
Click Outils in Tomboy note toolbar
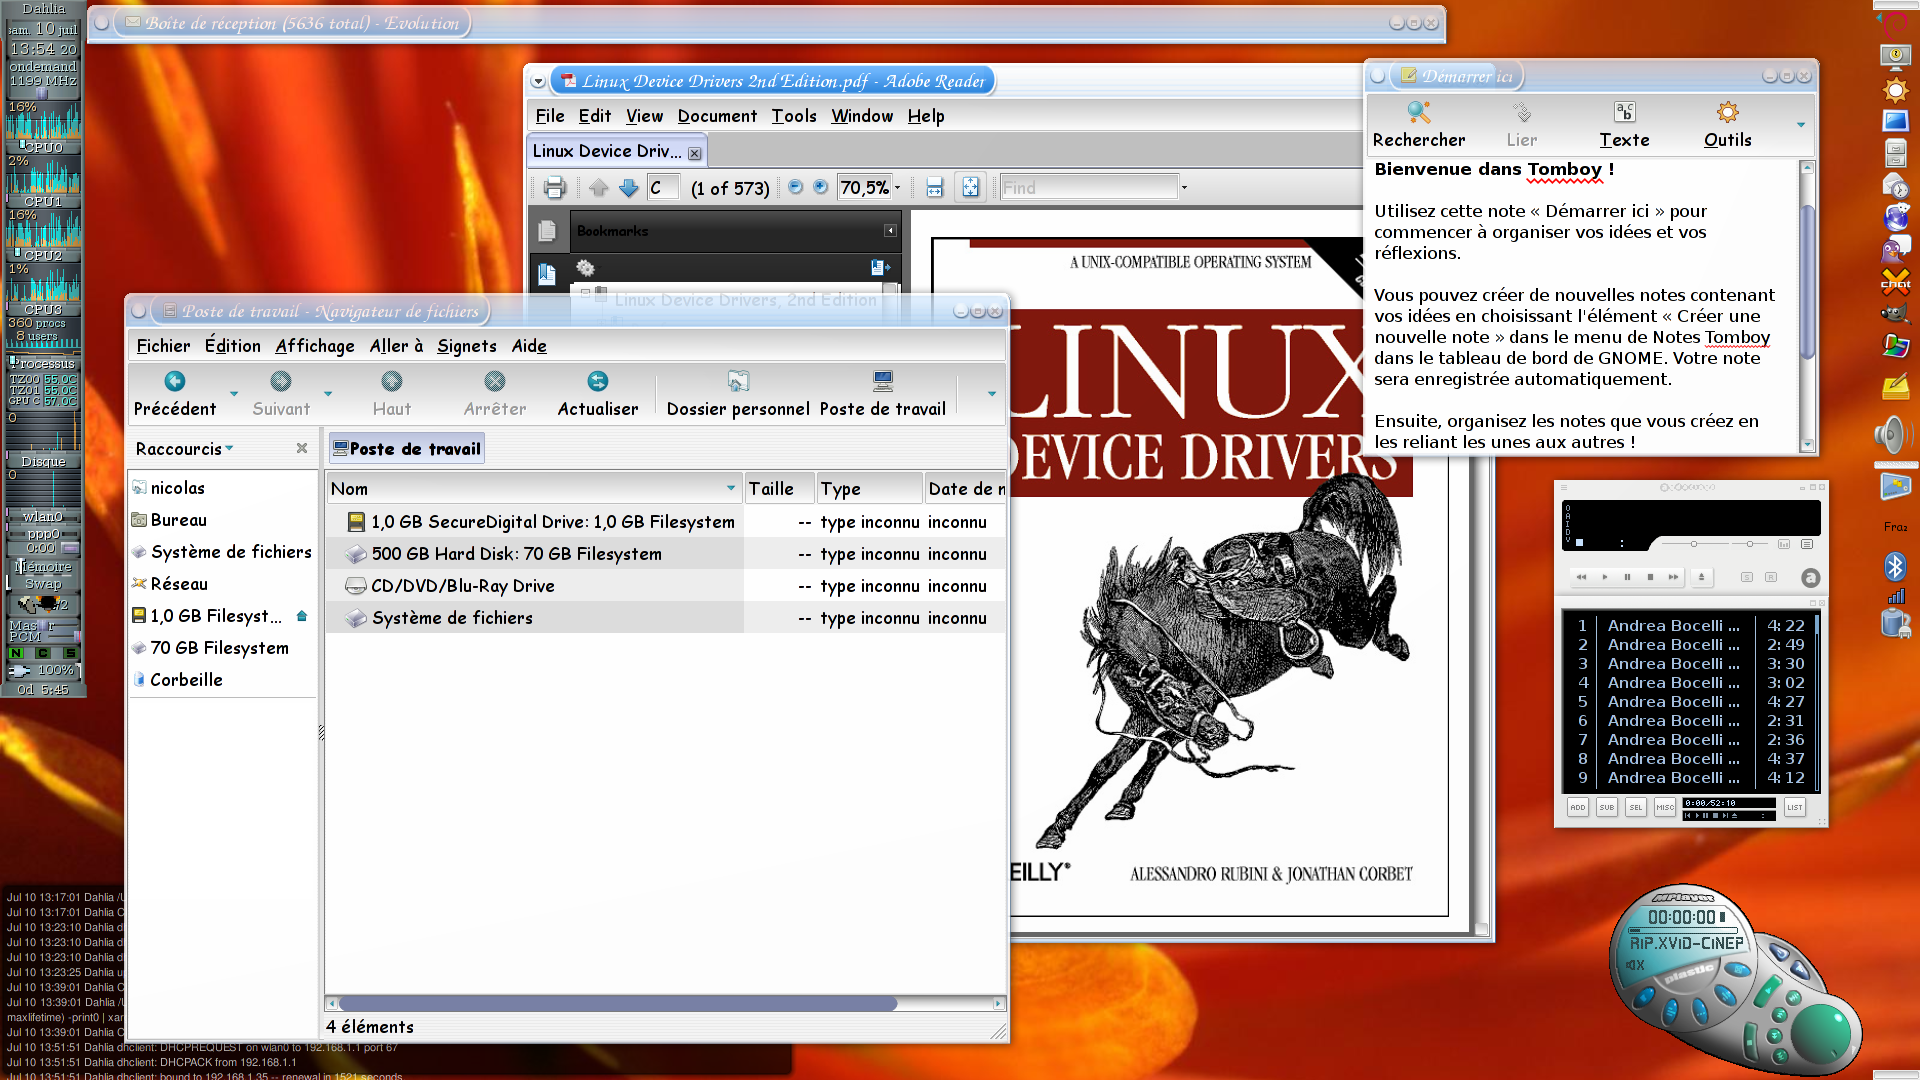1727,125
